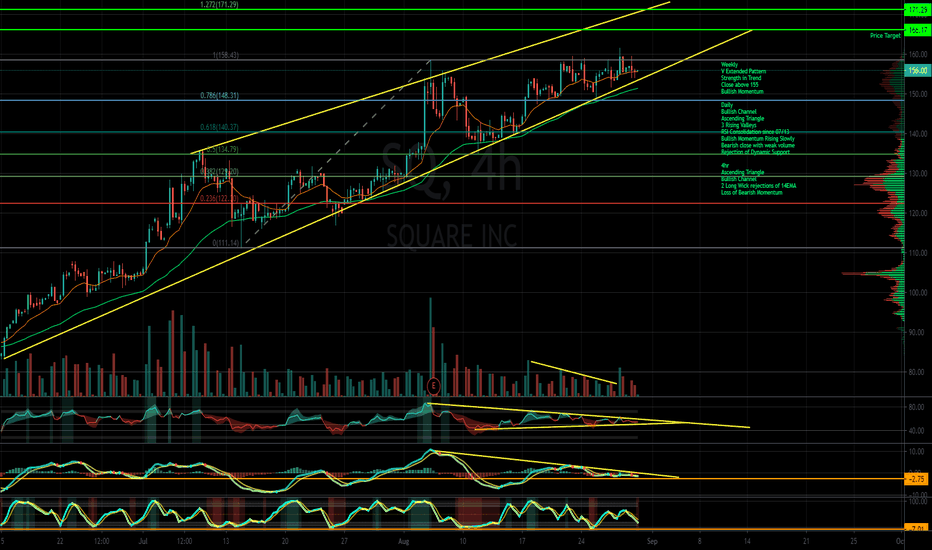Select the 171.29 green price label
Image resolution: width=932 pixels, height=550 pixels.
tap(917, 10)
